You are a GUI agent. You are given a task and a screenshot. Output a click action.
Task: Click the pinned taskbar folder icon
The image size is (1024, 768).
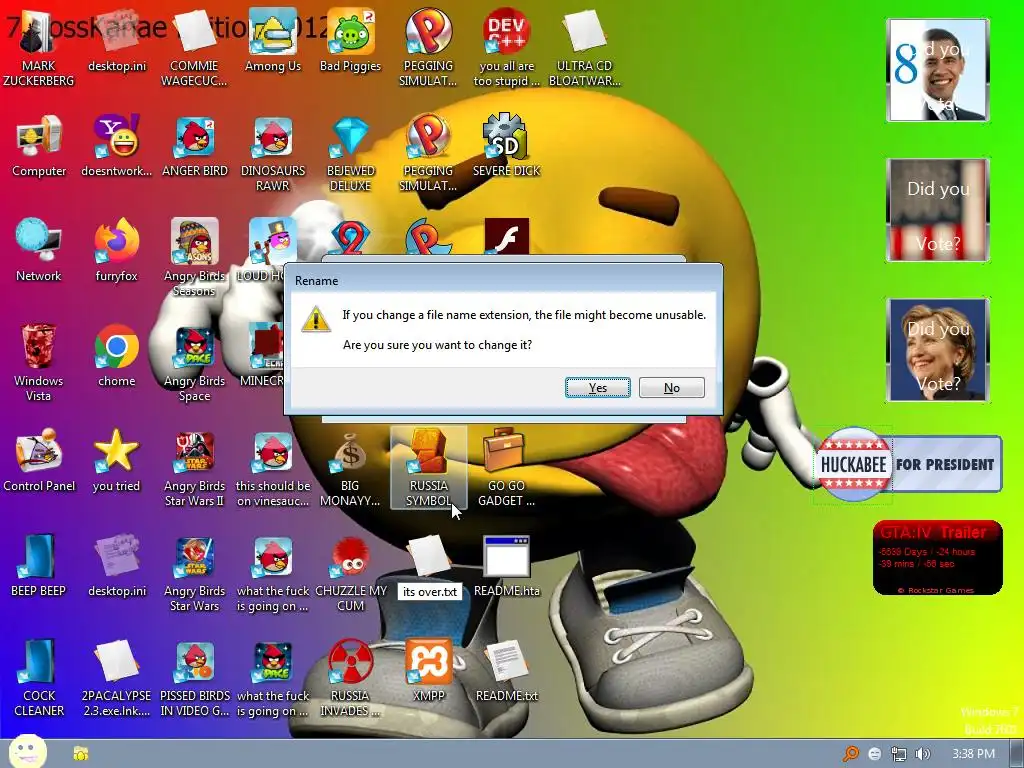pos(81,754)
